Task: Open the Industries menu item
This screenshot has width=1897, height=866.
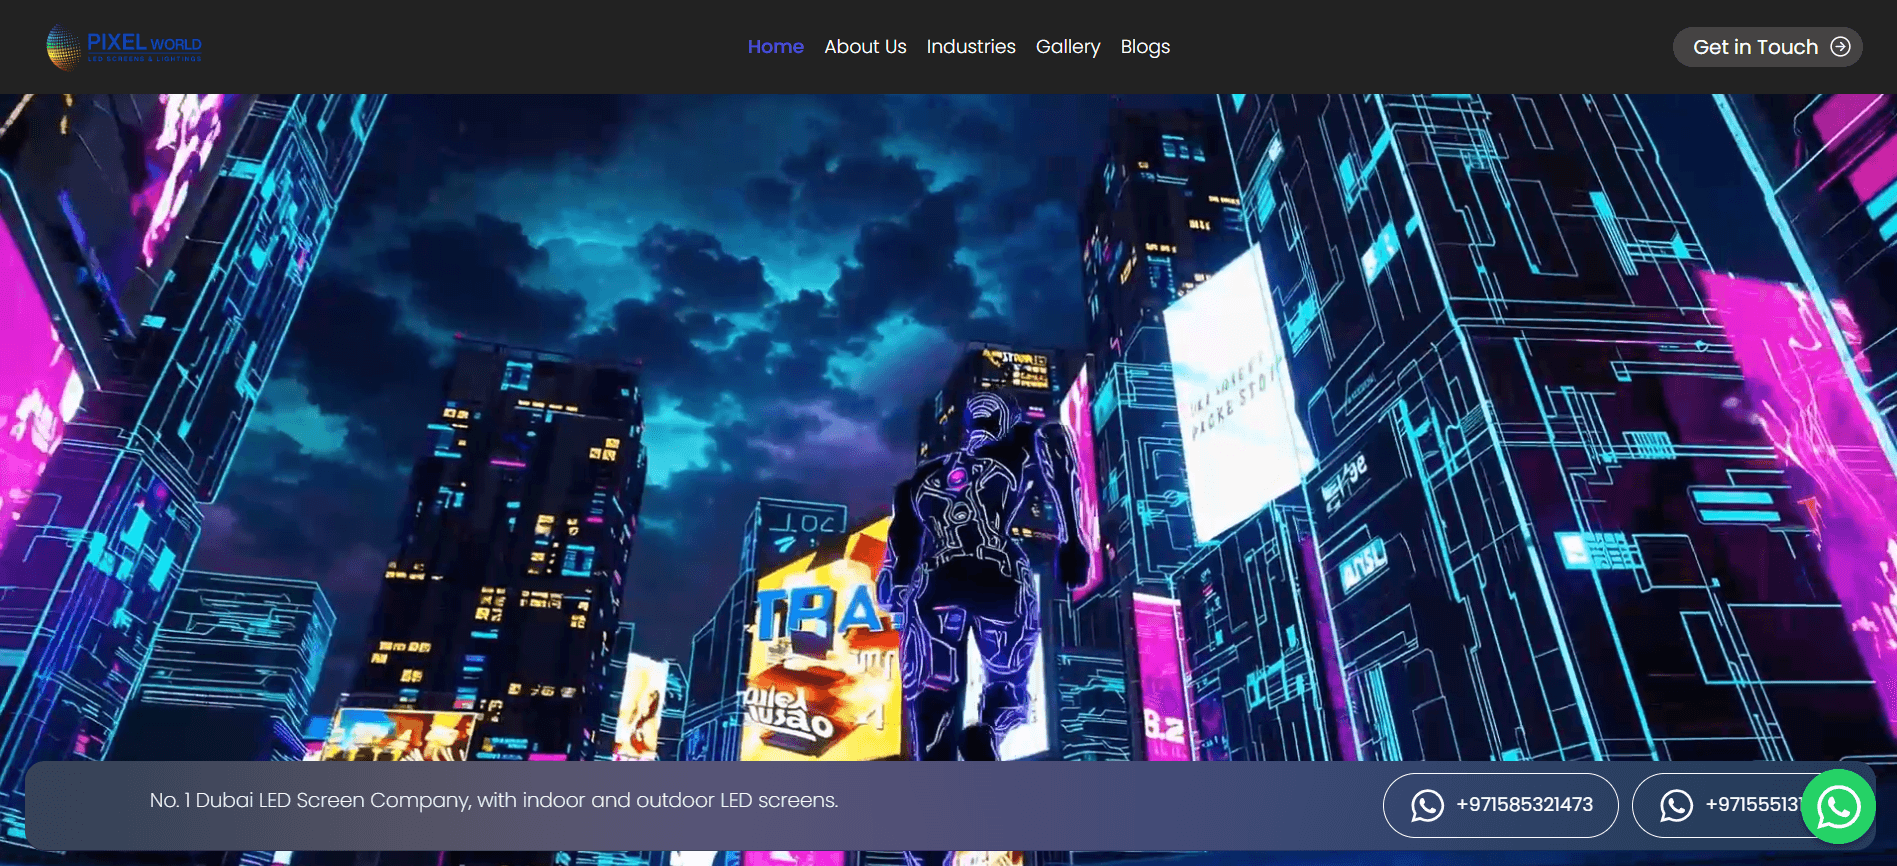Action: pyautogui.click(x=970, y=47)
